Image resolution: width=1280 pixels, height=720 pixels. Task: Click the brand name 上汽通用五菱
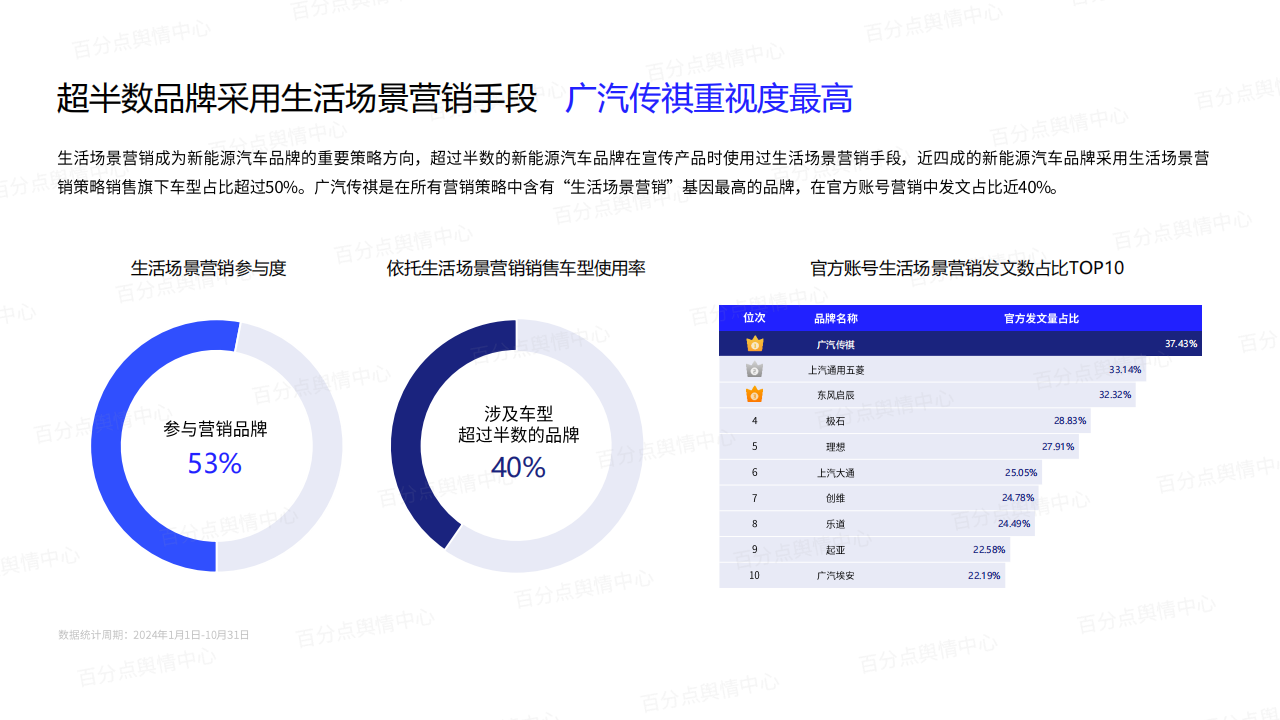[836, 370]
